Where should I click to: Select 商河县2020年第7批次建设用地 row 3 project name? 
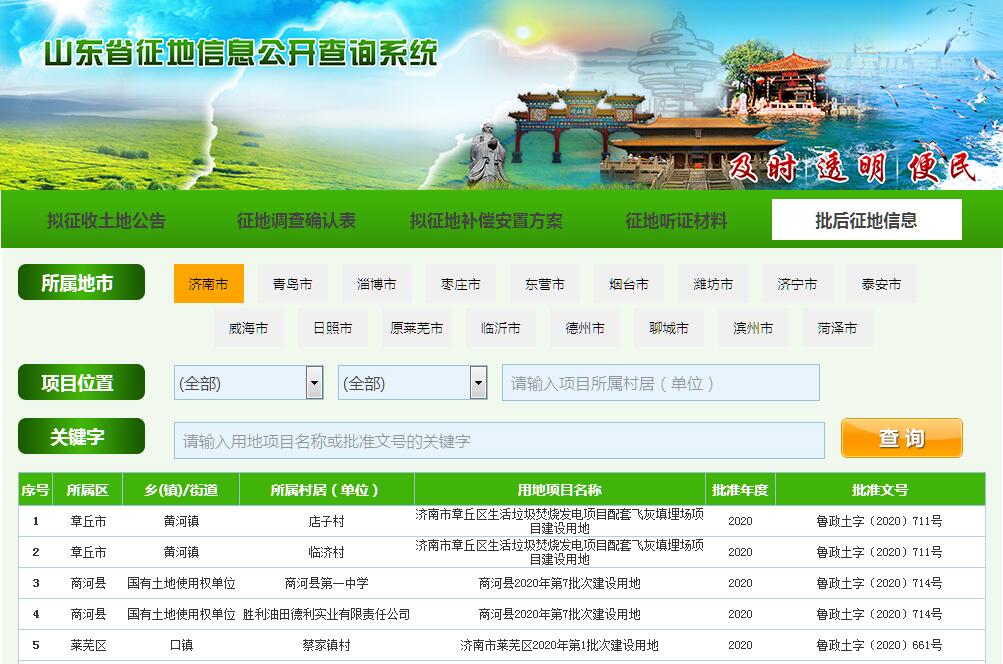point(559,583)
